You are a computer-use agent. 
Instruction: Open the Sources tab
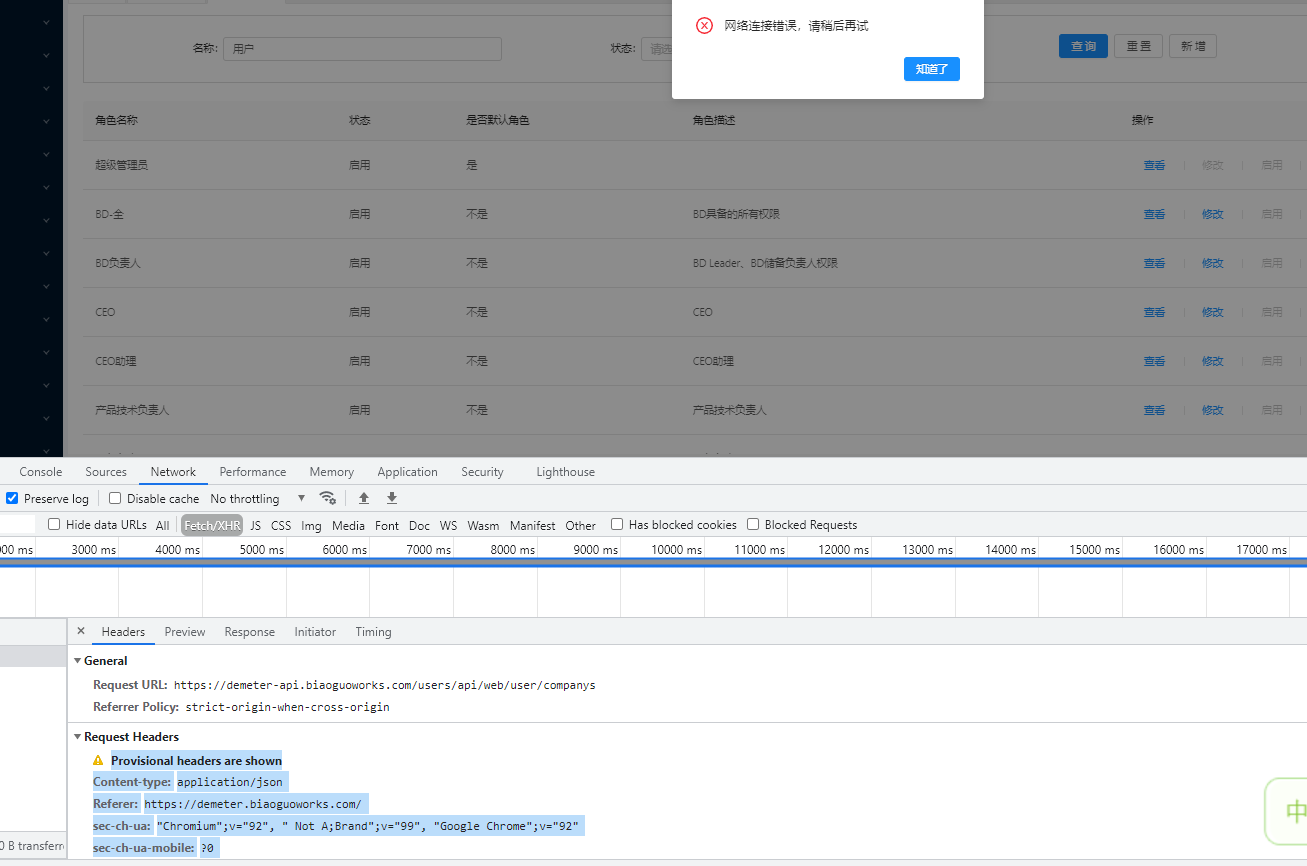tap(106, 472)
